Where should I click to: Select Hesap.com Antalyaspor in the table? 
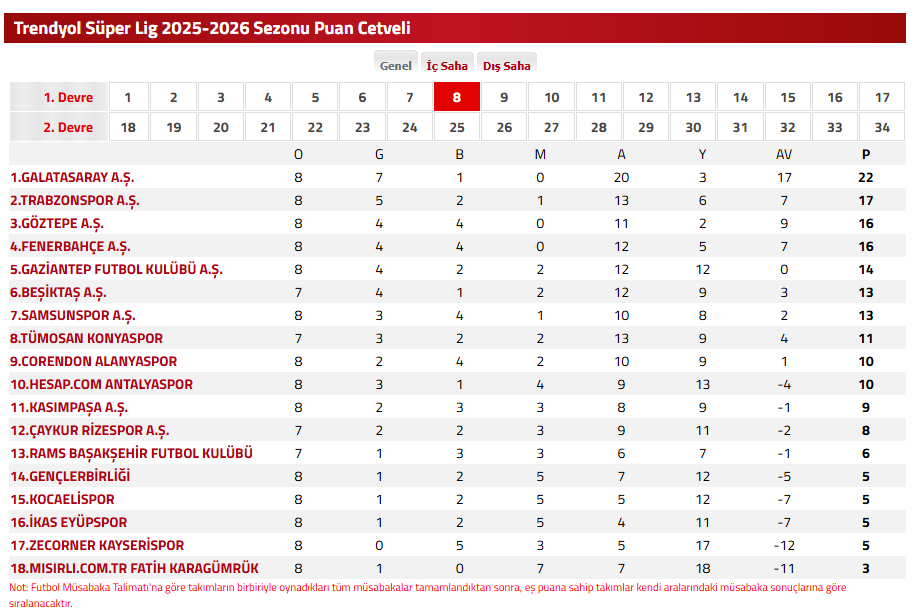click(x=101, y=384)
